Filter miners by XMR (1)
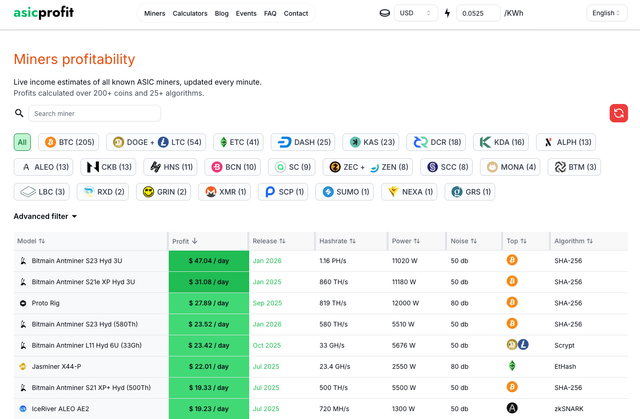Screen dimensions: 640x419 click(x=224, y=192)
